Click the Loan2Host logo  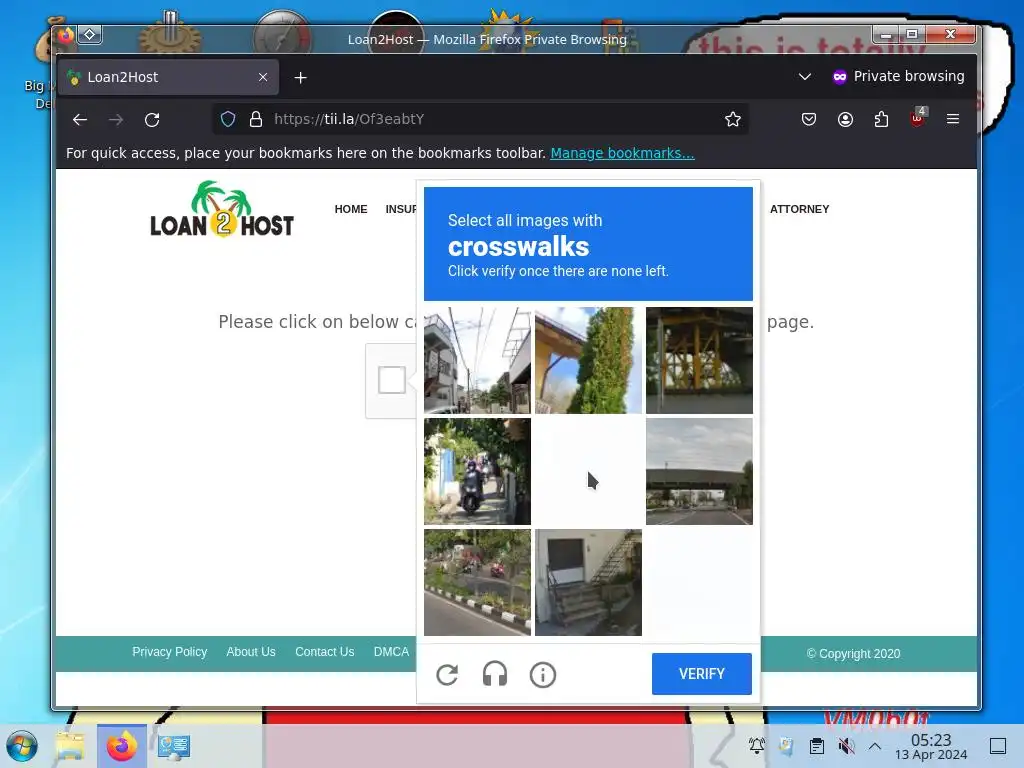click(x=222, y=209)
